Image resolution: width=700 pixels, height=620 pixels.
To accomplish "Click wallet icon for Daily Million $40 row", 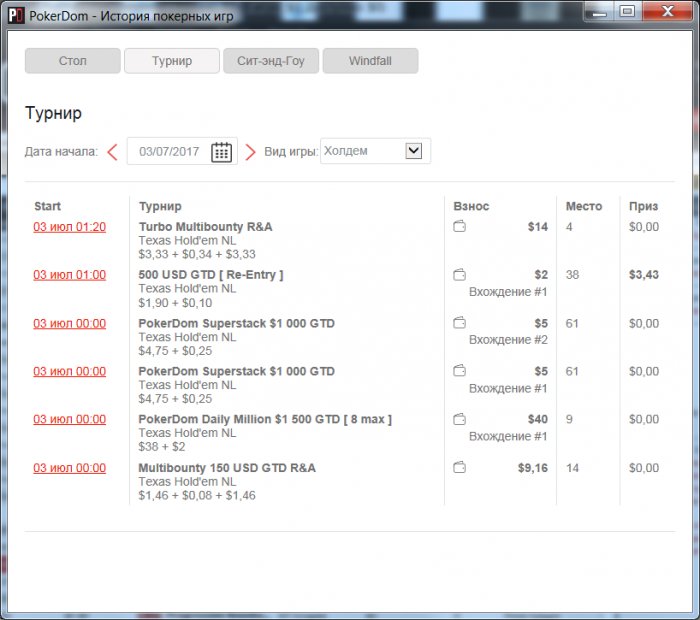I will click(x=459, y=419).
